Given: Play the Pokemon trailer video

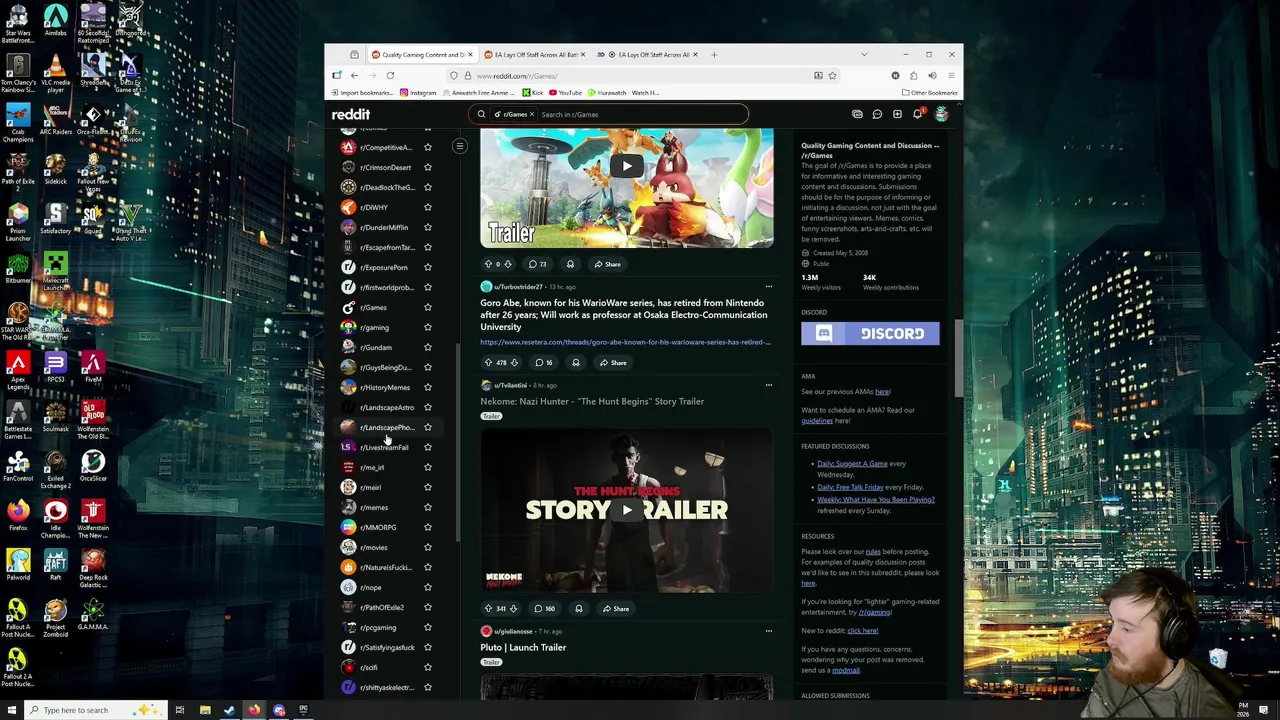Looking at the screenshot, I should click(627, 166).
